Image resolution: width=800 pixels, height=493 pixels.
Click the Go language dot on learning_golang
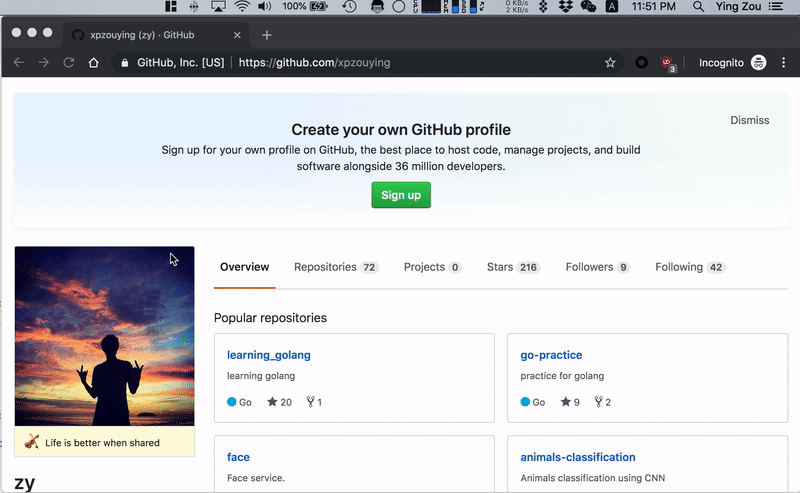232,402
